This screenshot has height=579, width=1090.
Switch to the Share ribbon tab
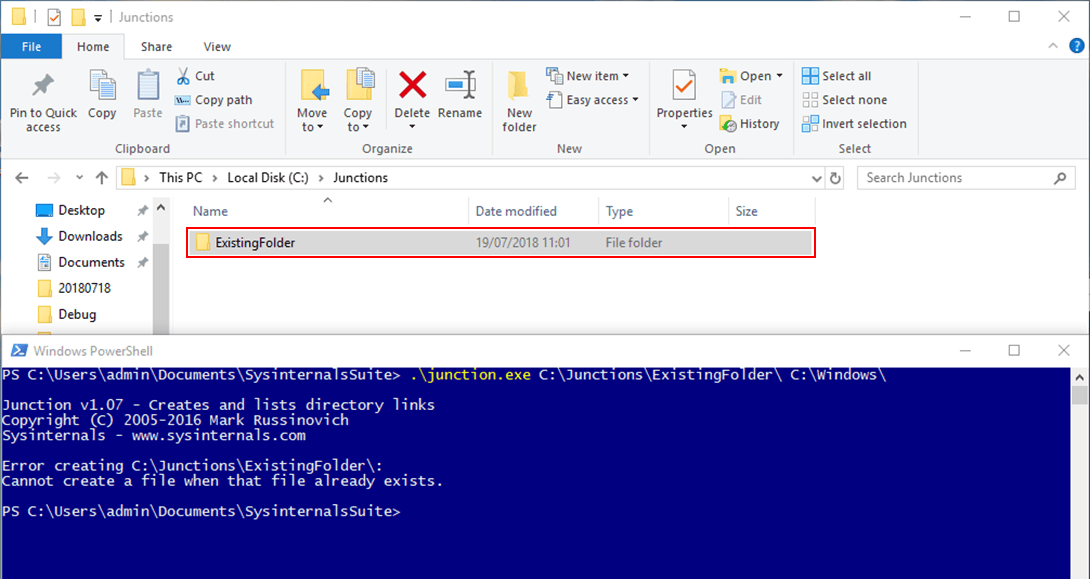pos(156,46)
